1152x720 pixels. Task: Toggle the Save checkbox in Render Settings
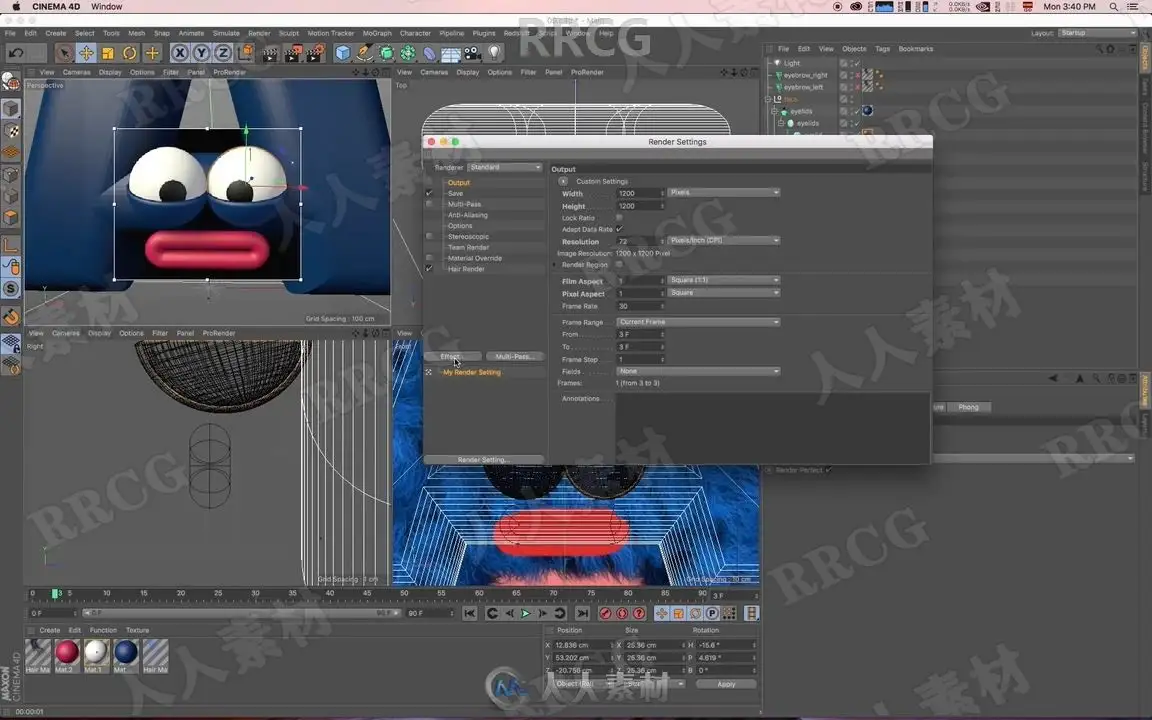point(429,193)
